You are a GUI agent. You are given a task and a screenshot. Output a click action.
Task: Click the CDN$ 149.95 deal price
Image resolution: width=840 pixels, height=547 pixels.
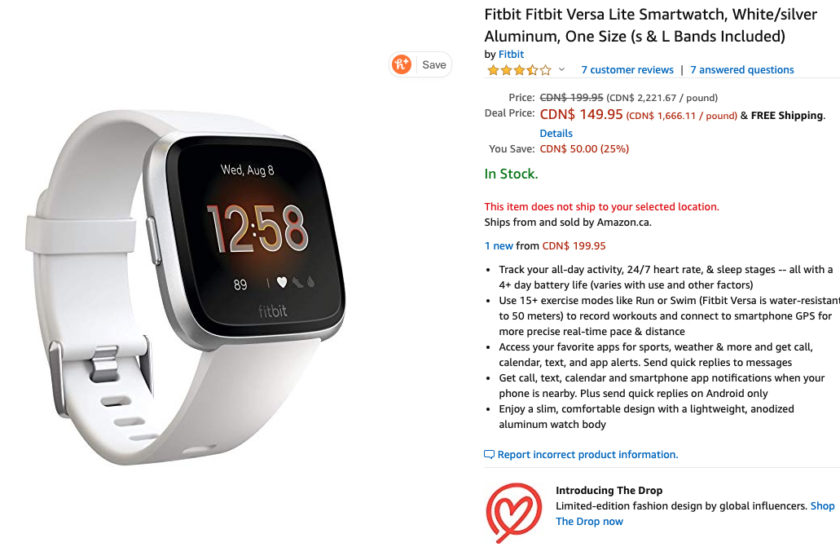tap(581, 115)
